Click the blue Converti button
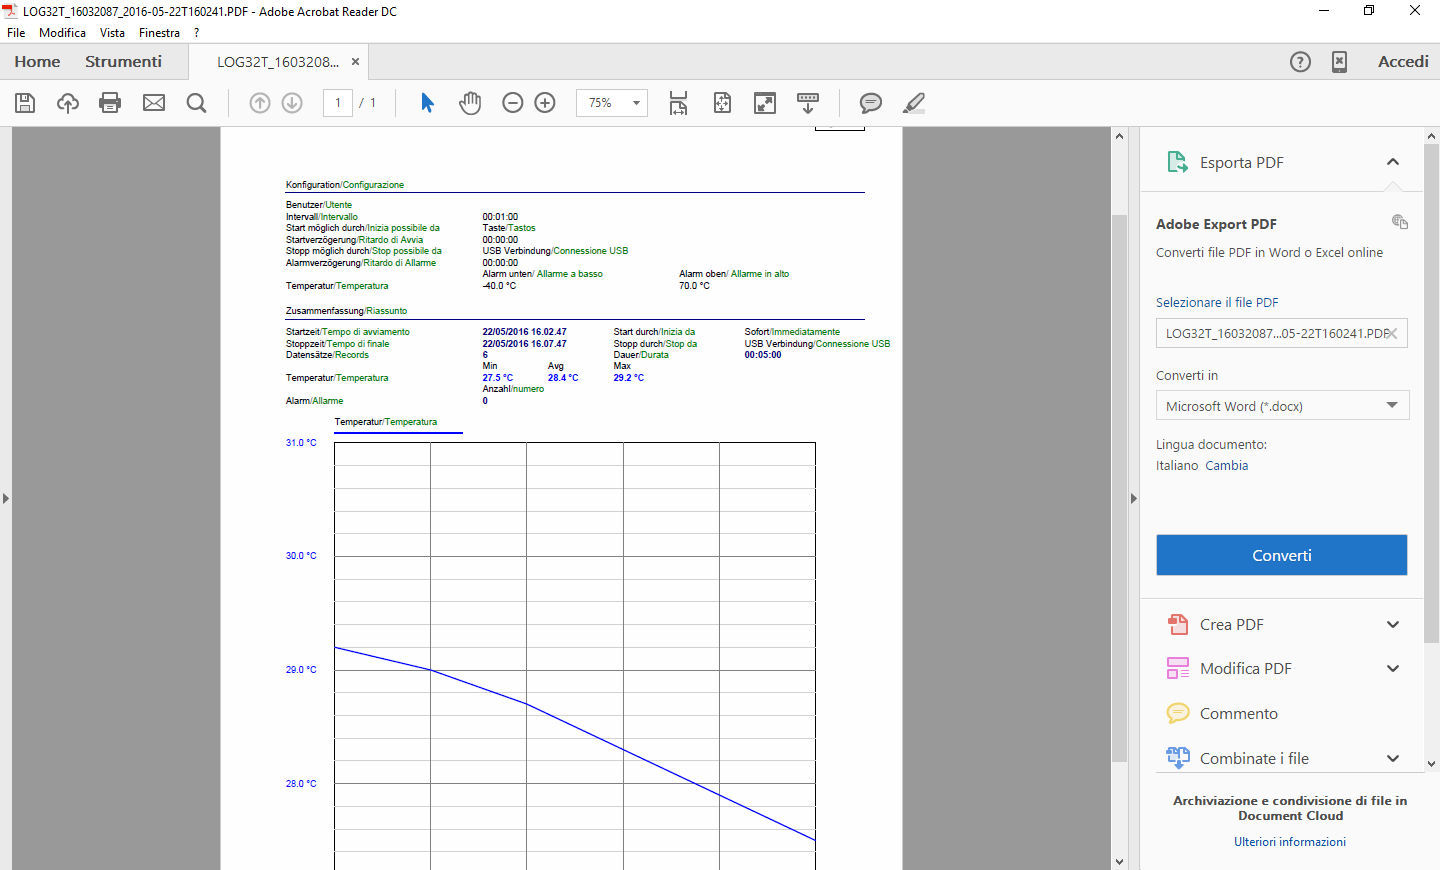This screenshot has width=1440, height=870. 1281,555
